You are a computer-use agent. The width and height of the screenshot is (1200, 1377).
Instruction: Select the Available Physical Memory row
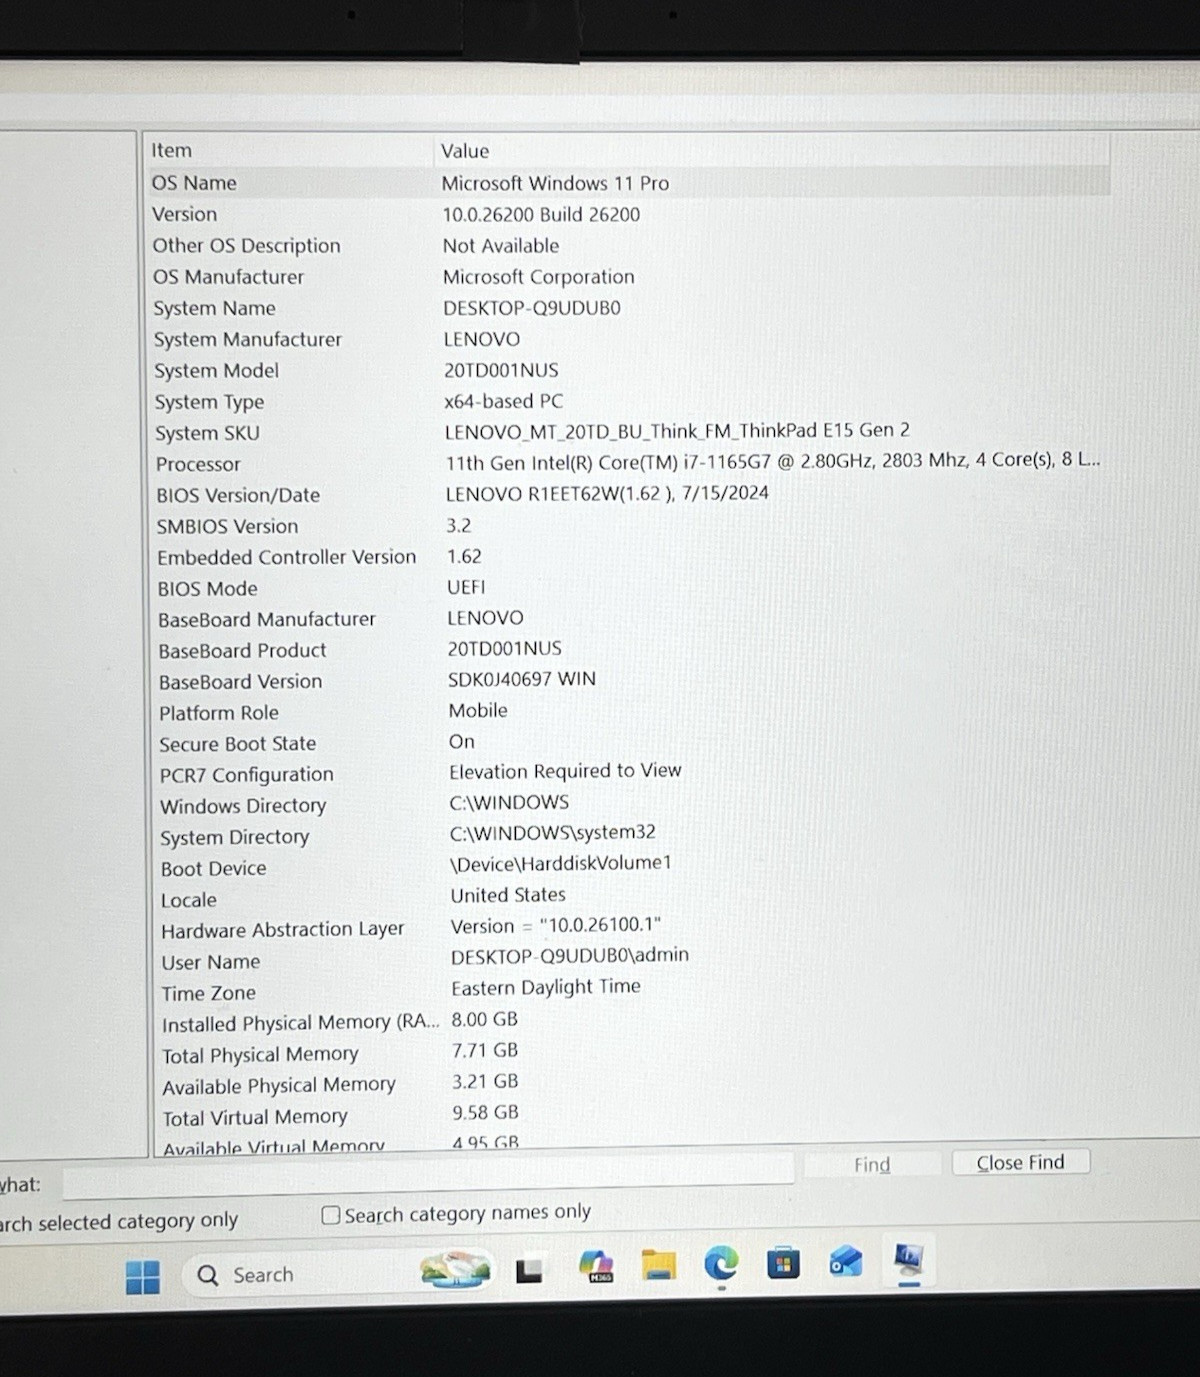pos(628,1083)
